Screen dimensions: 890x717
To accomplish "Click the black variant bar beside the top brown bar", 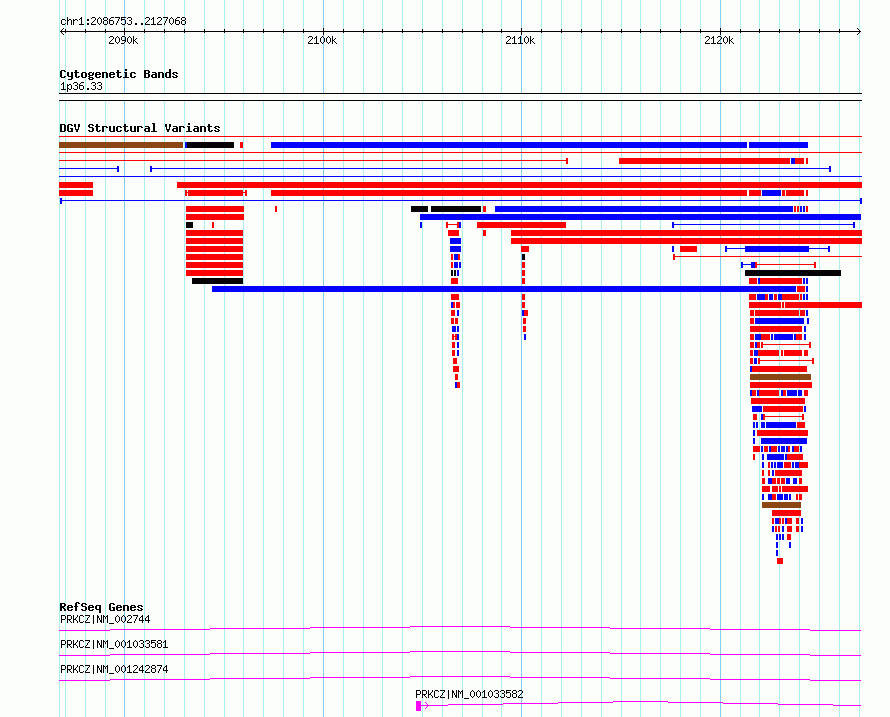I will [x=210, y=145].
